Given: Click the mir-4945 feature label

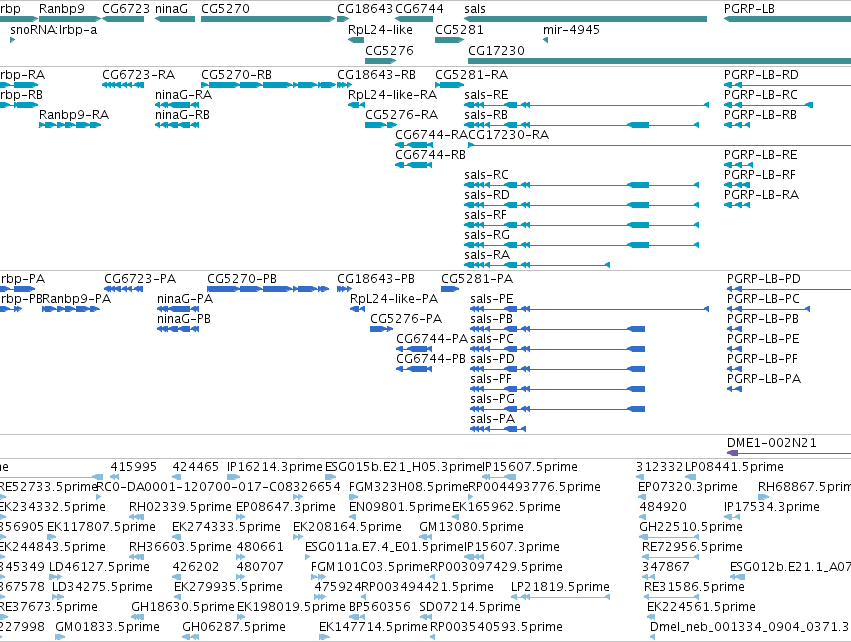Looking at the screenshot, I should point(571,30).
